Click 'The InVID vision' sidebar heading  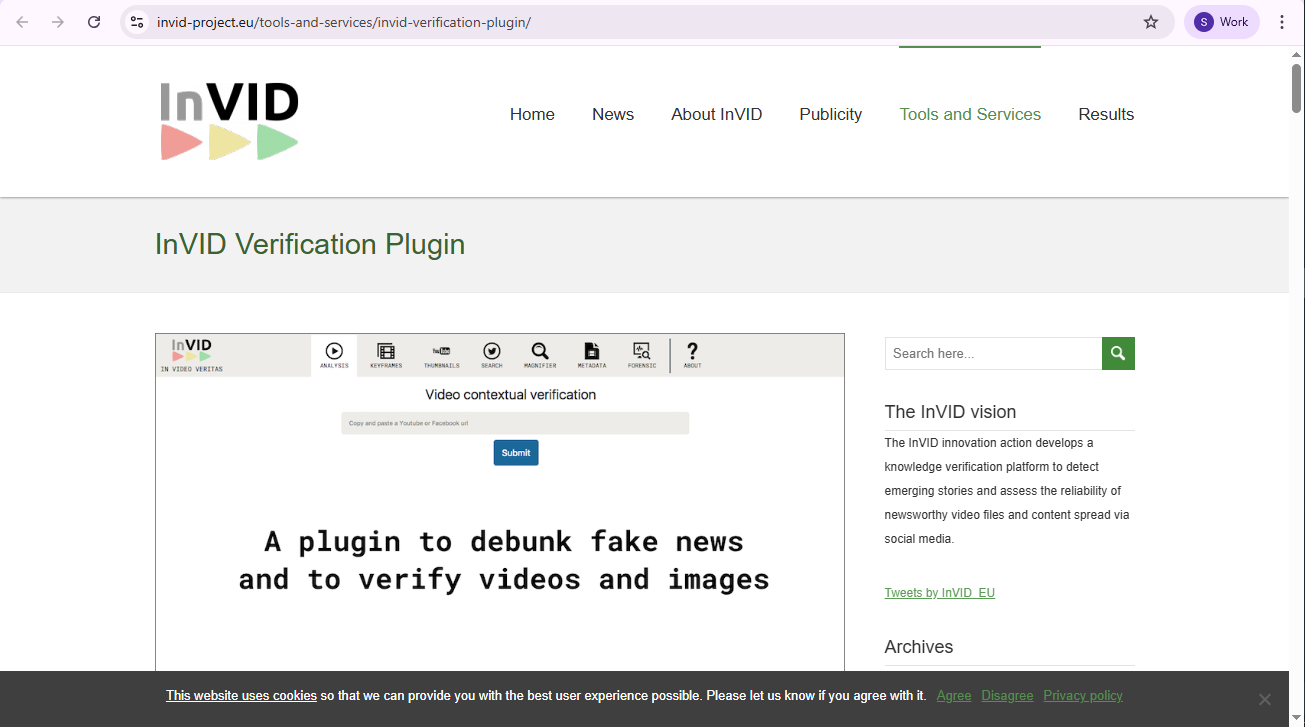950,412
